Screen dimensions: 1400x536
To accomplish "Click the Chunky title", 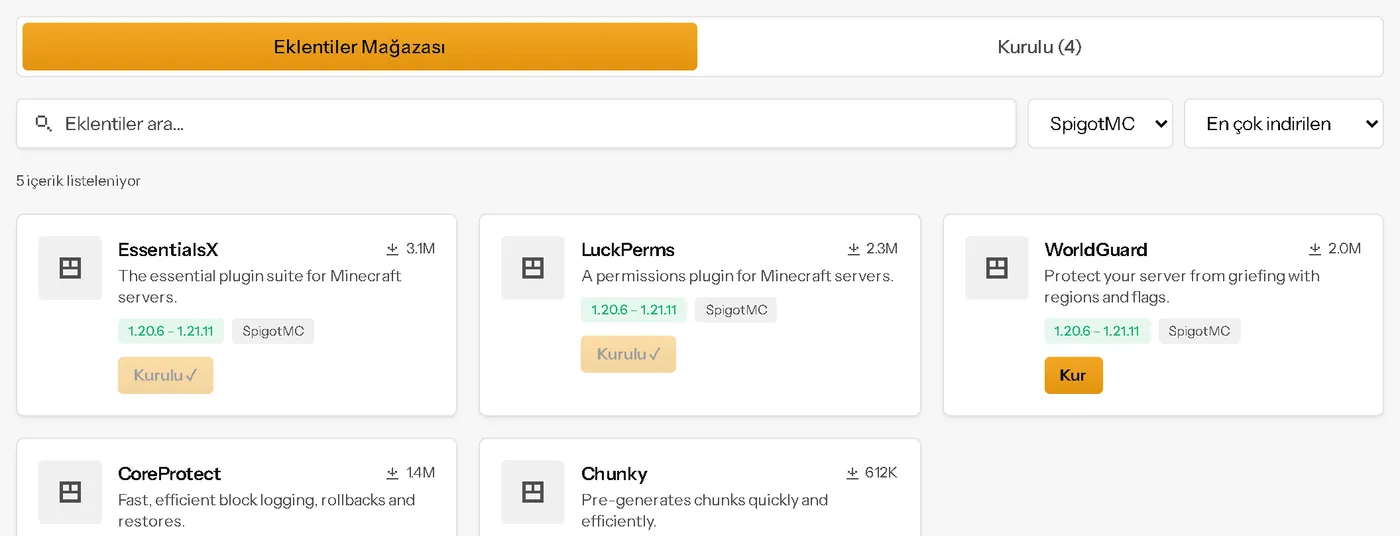I will 614,474.
